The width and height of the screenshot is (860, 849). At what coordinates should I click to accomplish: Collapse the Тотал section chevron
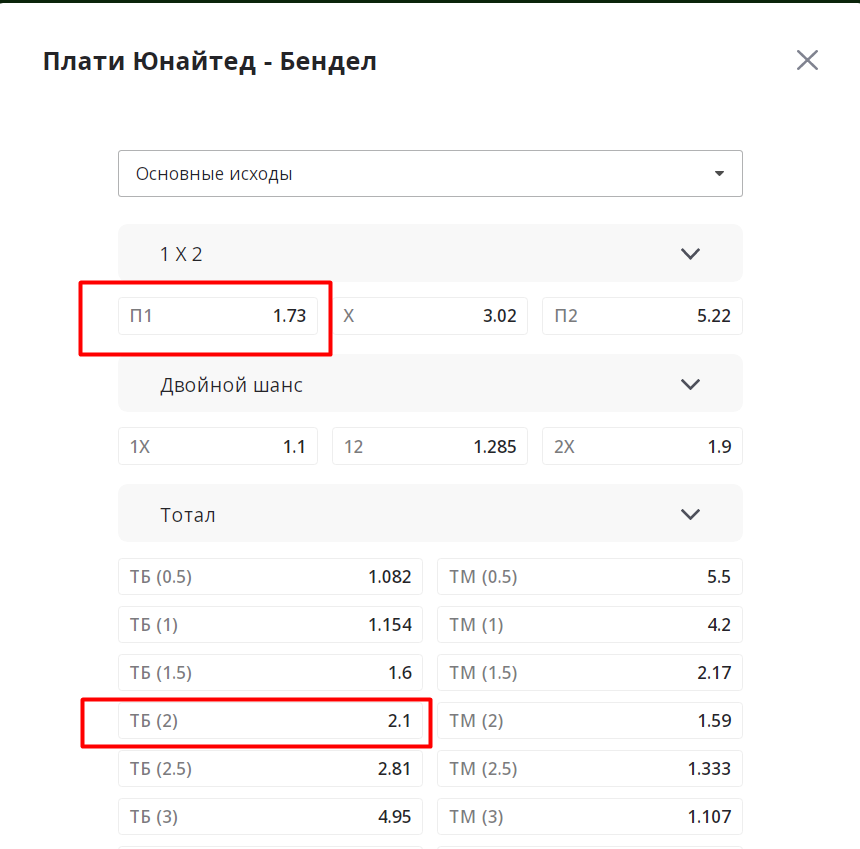click(x=690, y=515)
